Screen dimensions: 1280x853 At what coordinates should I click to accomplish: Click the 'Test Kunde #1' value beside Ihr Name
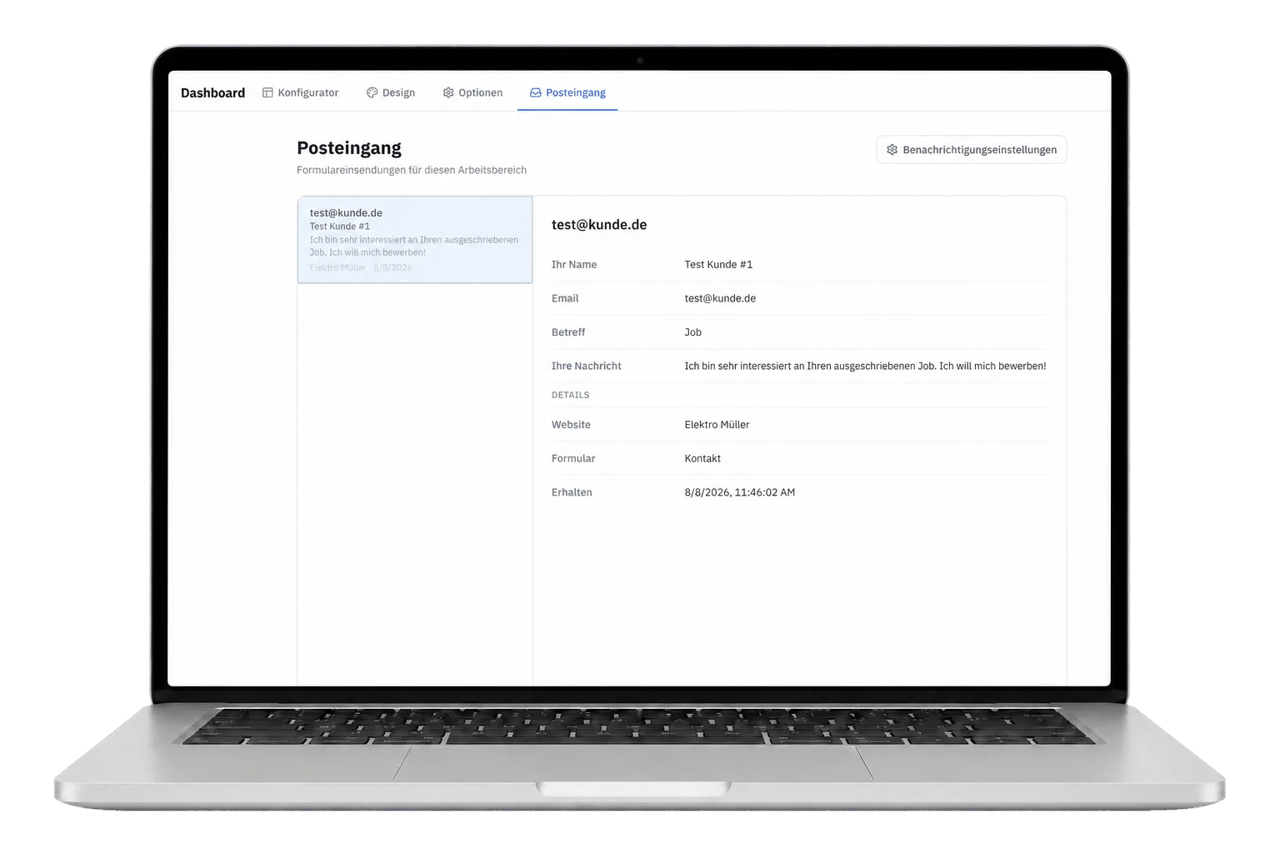(719, 265)
